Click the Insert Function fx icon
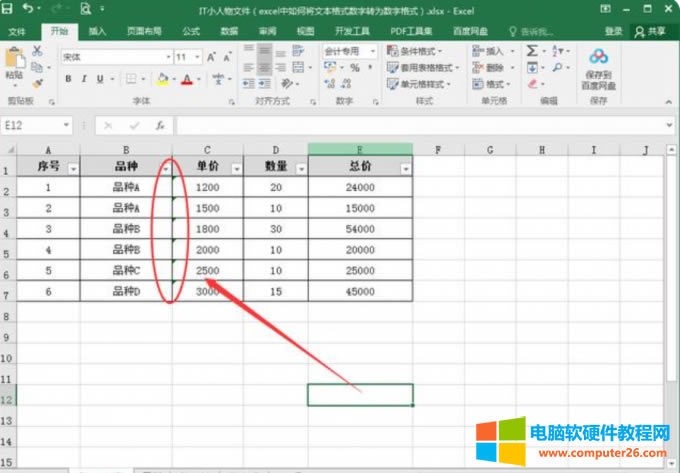680x473 pixels. tap(158, 126)
